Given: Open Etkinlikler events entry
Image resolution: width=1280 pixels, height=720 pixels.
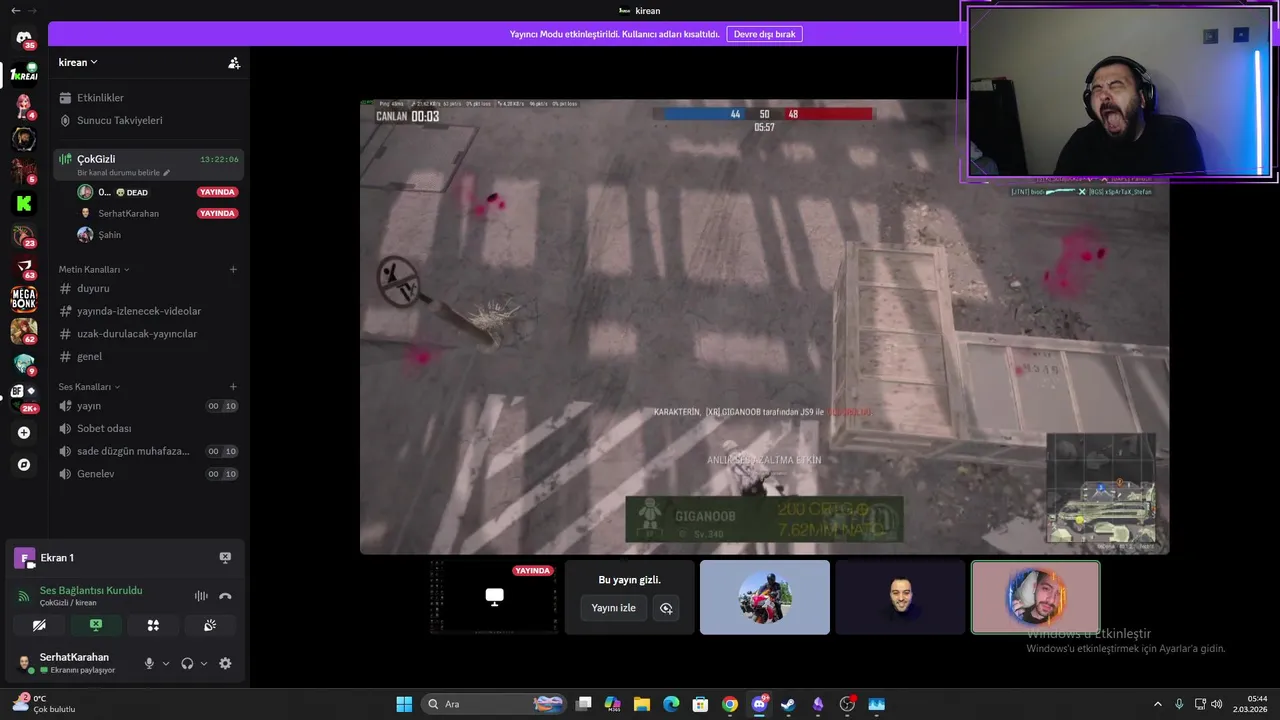Looking at the screenshot, I should point(148,98).
